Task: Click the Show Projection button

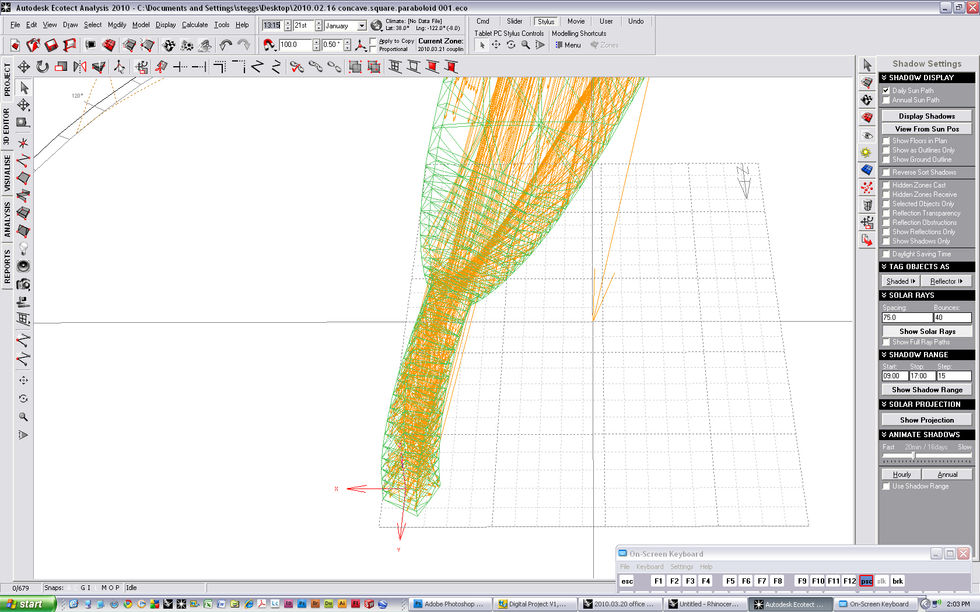Action: pyautogui.click(x=927, y=420)
